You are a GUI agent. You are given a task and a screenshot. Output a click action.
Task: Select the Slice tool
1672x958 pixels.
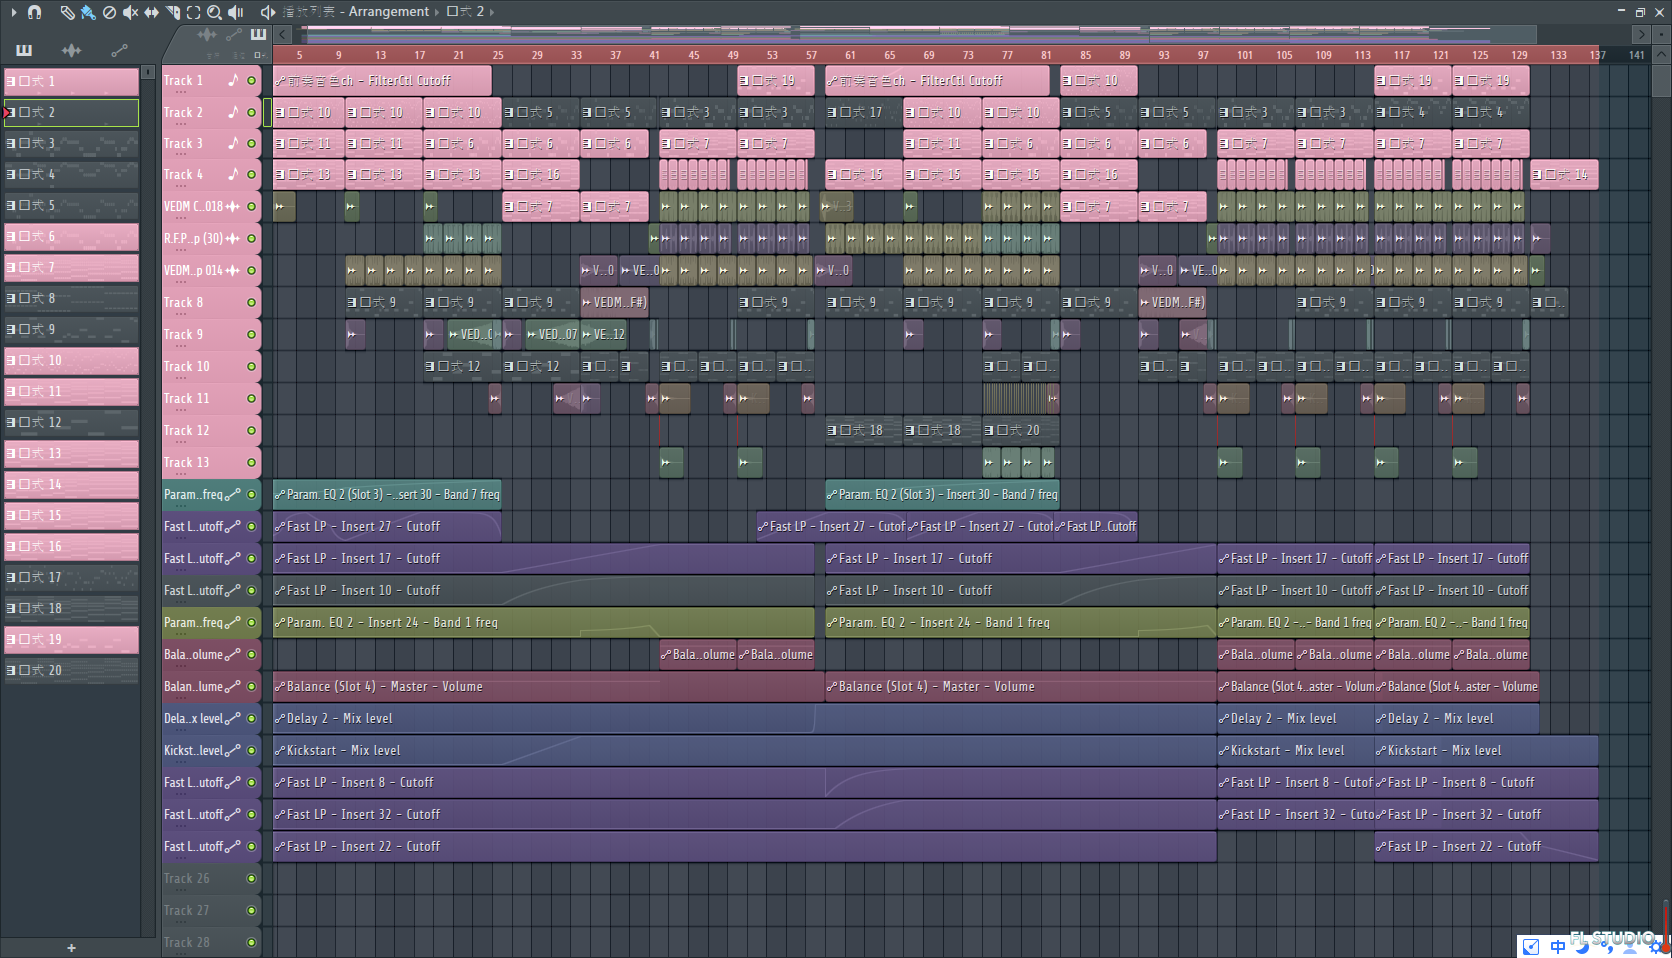coord(172,12)
